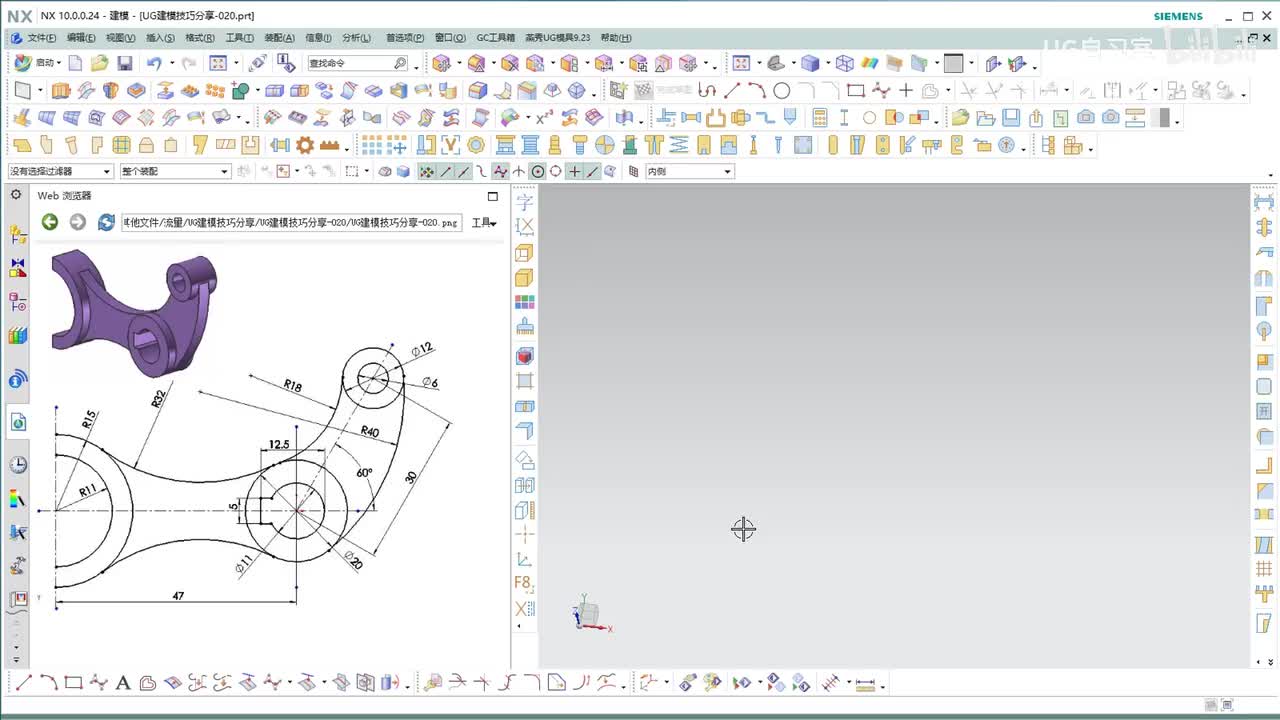Click the Save icon in the toolbar
The image size is (1280, 720).
click(125, 63)
